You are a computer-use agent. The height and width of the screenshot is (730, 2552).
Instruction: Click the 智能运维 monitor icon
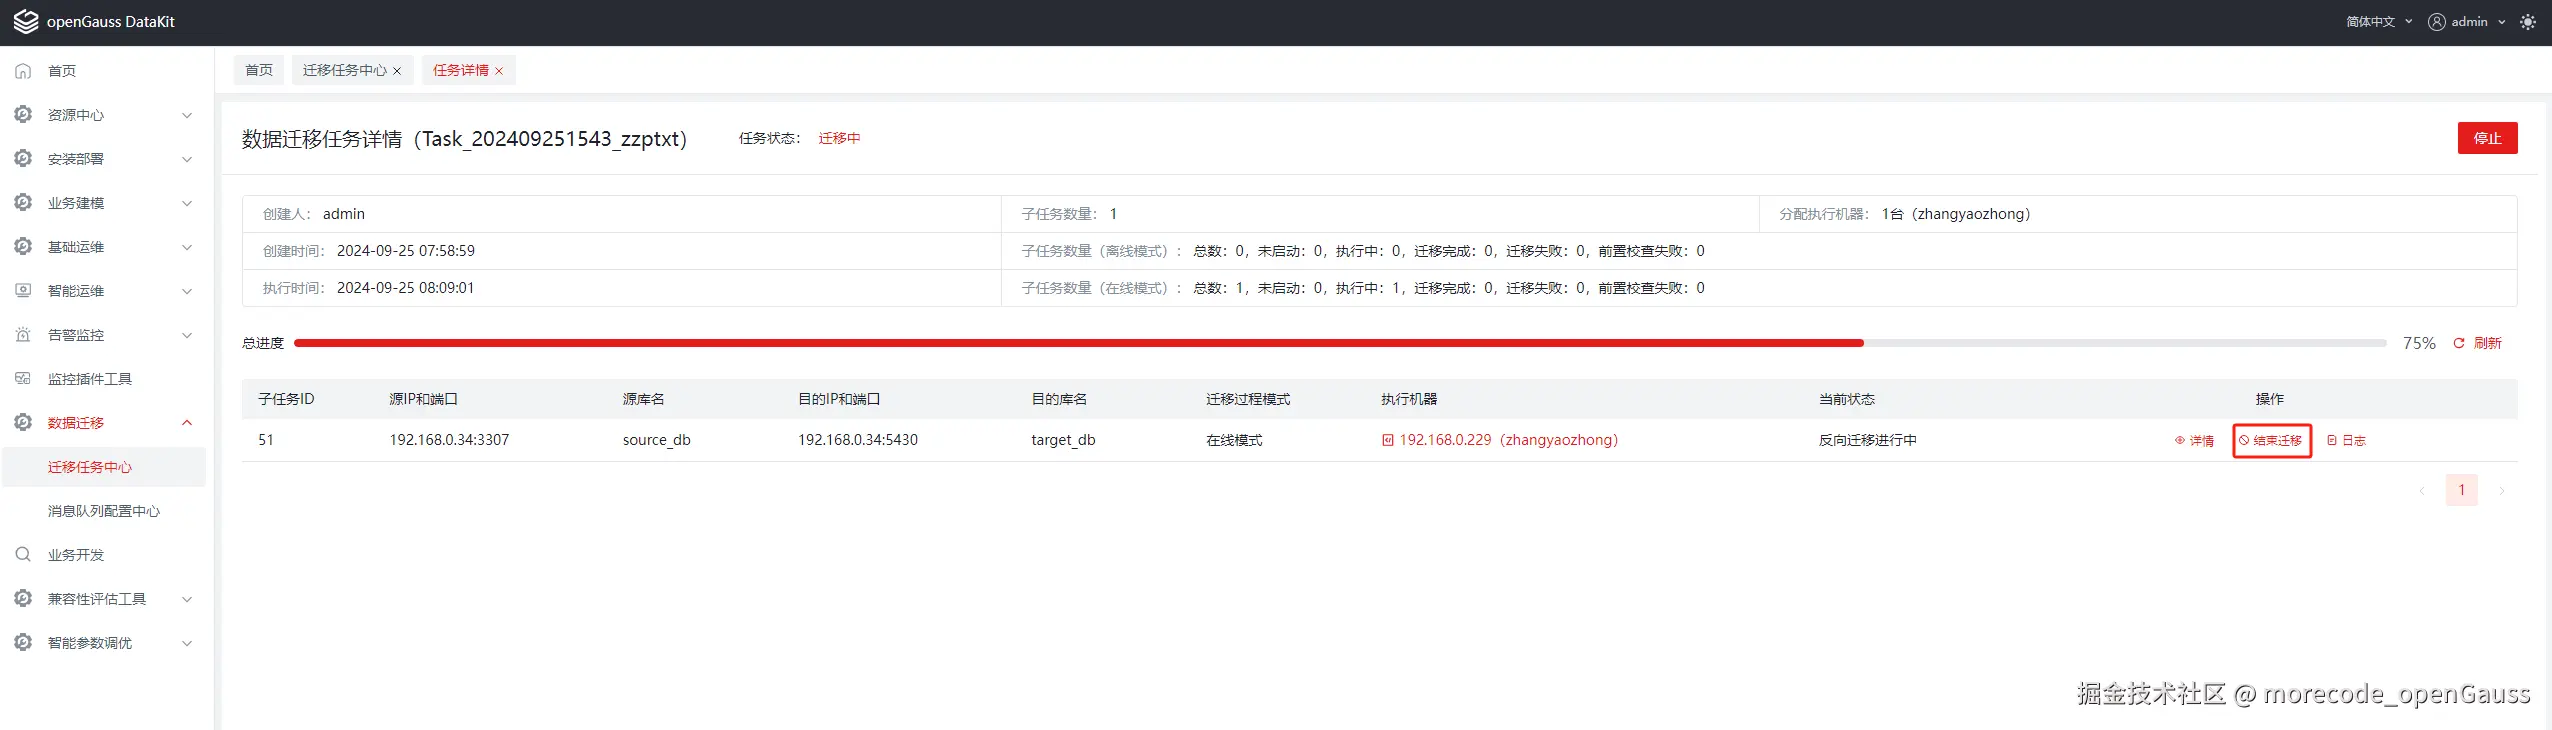pos(23,291)
